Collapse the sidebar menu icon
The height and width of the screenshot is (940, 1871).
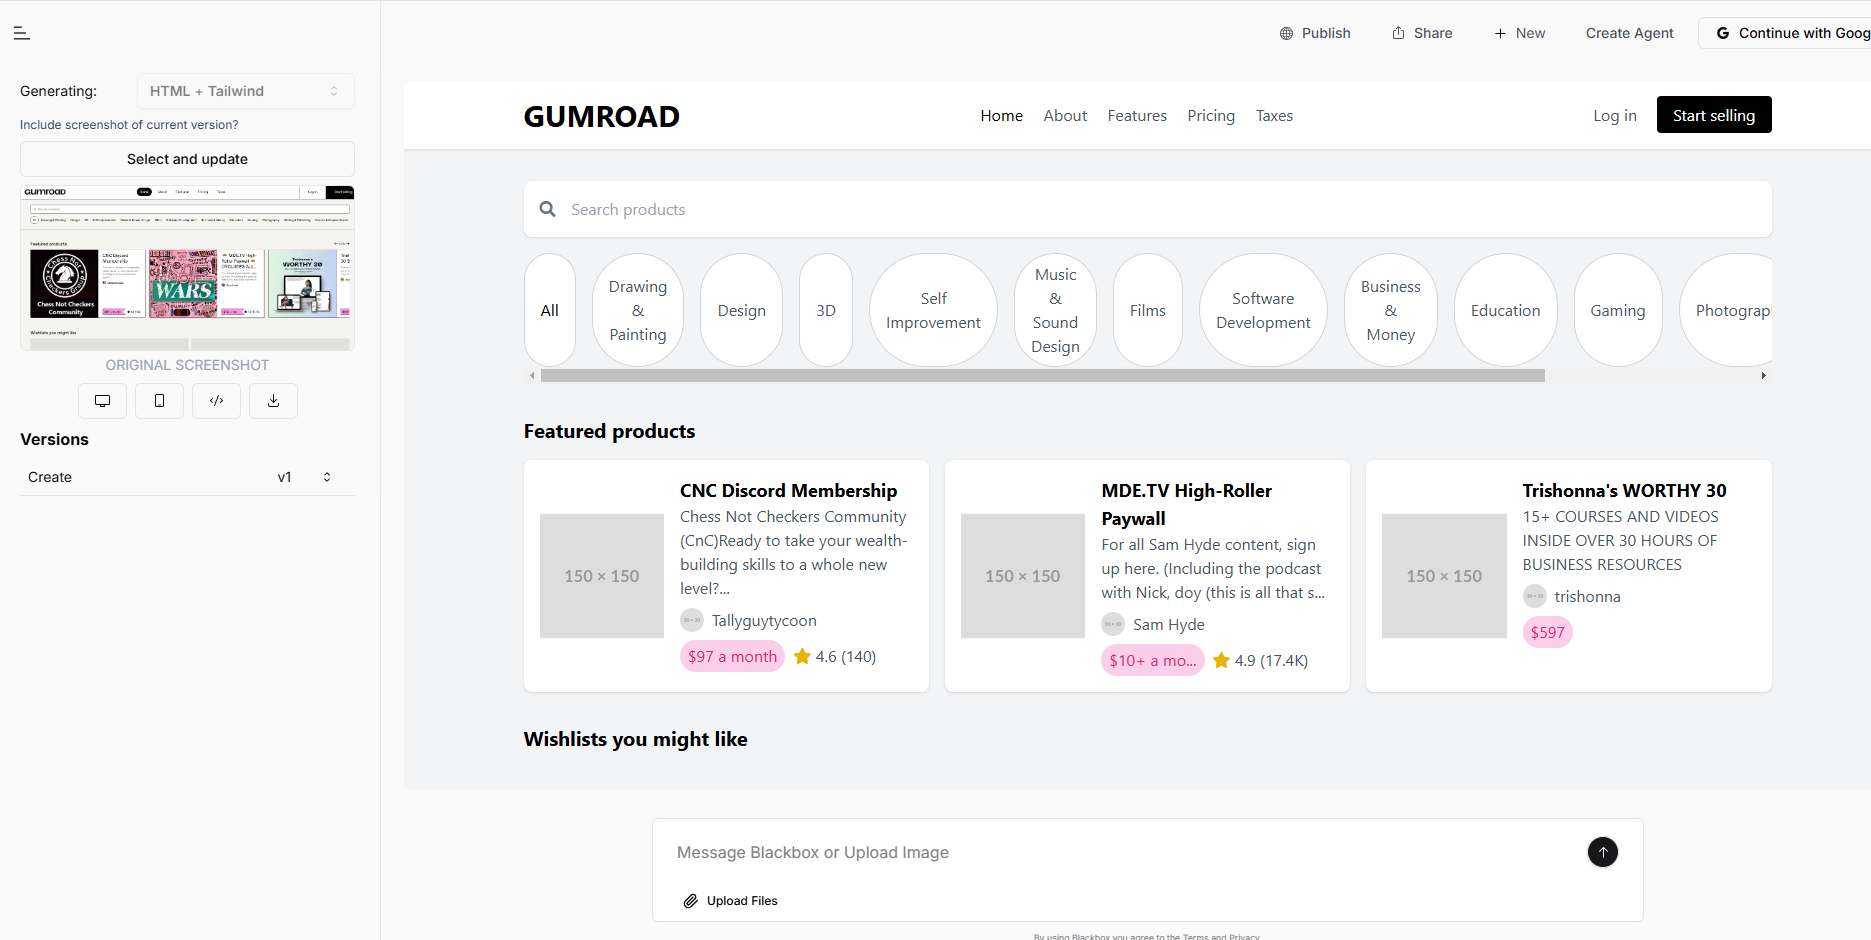pyautogui.click(x=22, y=33)
